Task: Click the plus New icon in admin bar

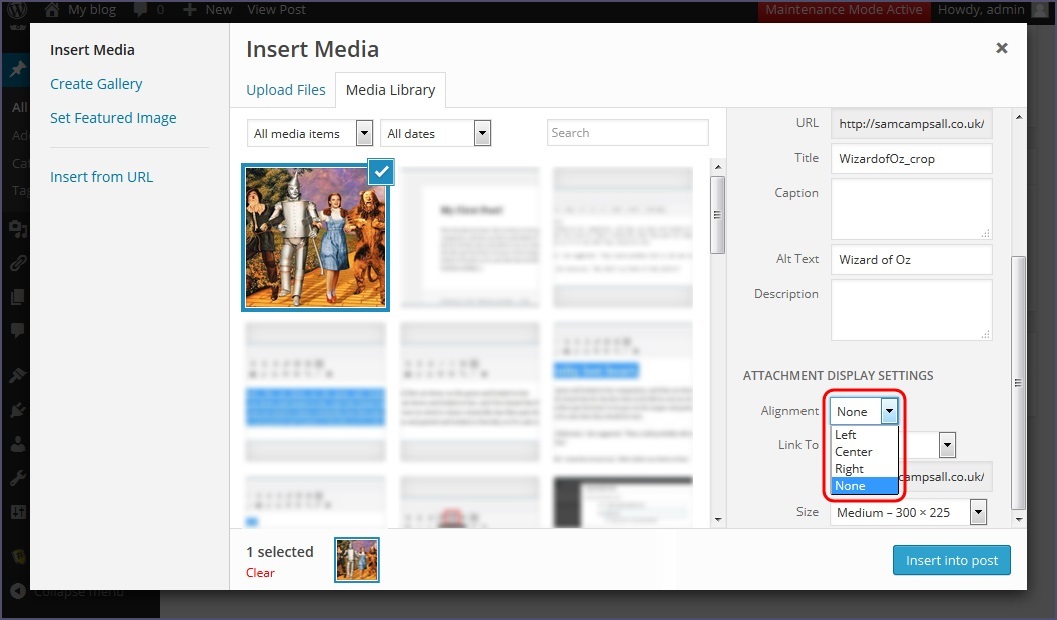Action: pos(189,10)
